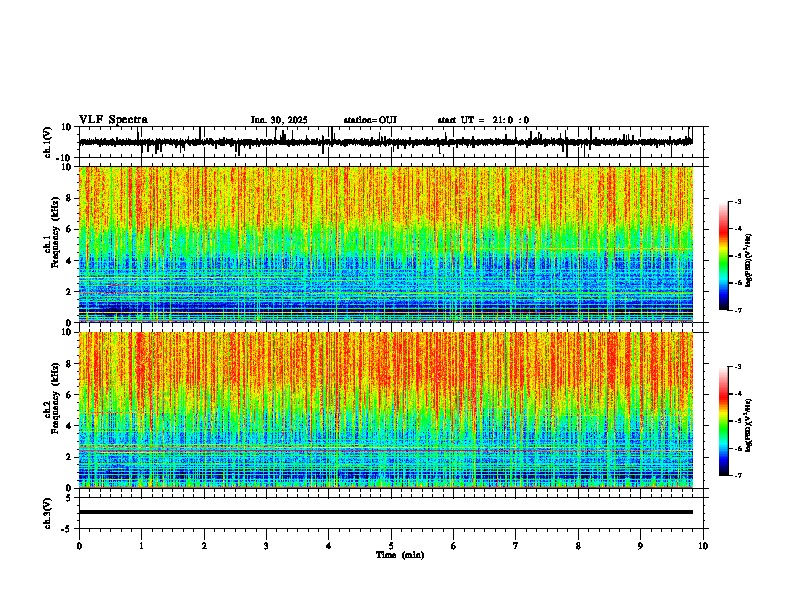Click tick label "10" on the Time axis
The height and width of the screenshot is (612, 792).
click(x=703, y=546)
